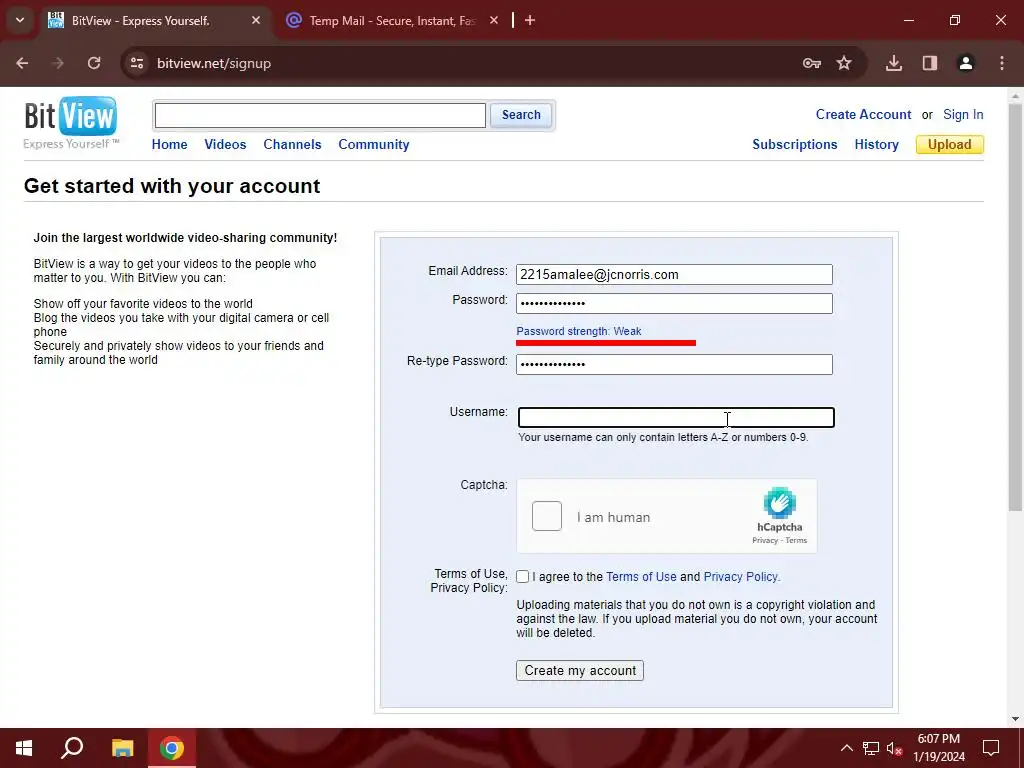Viewport: 1024px width, 768px height.
Task: Open File Explorer from the taskbar
Action: click(122, 748)
